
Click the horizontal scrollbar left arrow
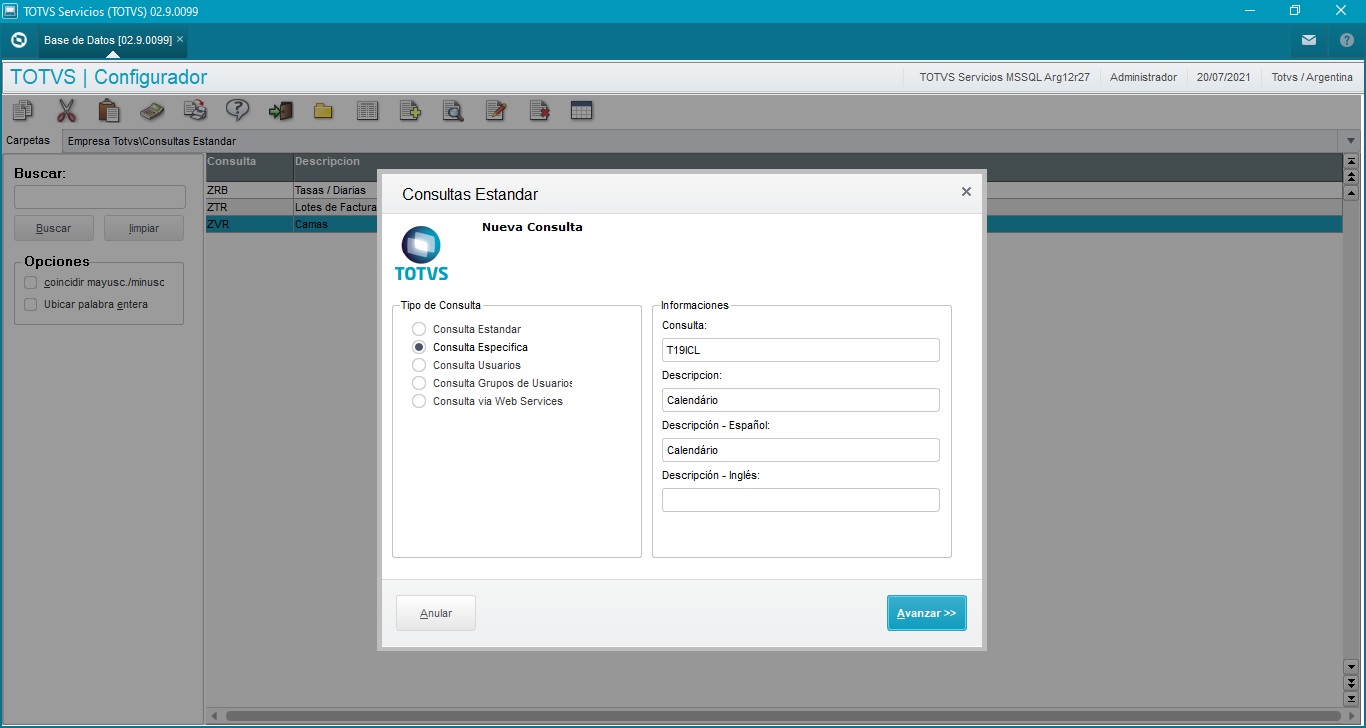point(214,716)
